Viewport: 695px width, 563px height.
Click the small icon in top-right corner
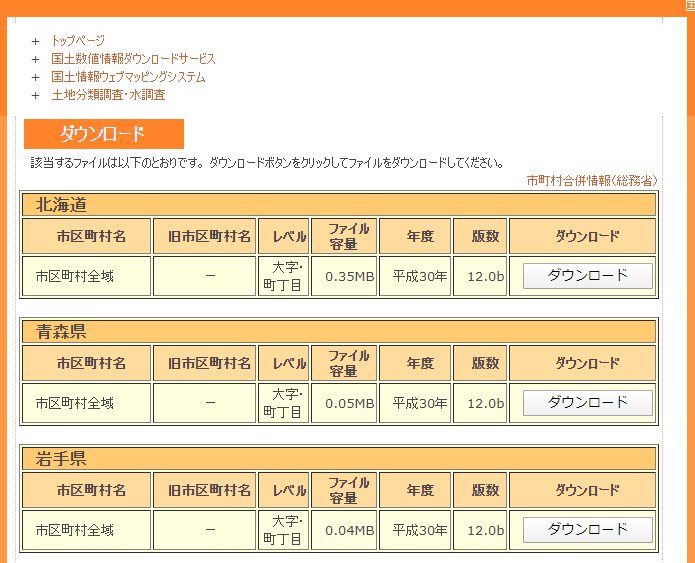(x=689, y=5)
